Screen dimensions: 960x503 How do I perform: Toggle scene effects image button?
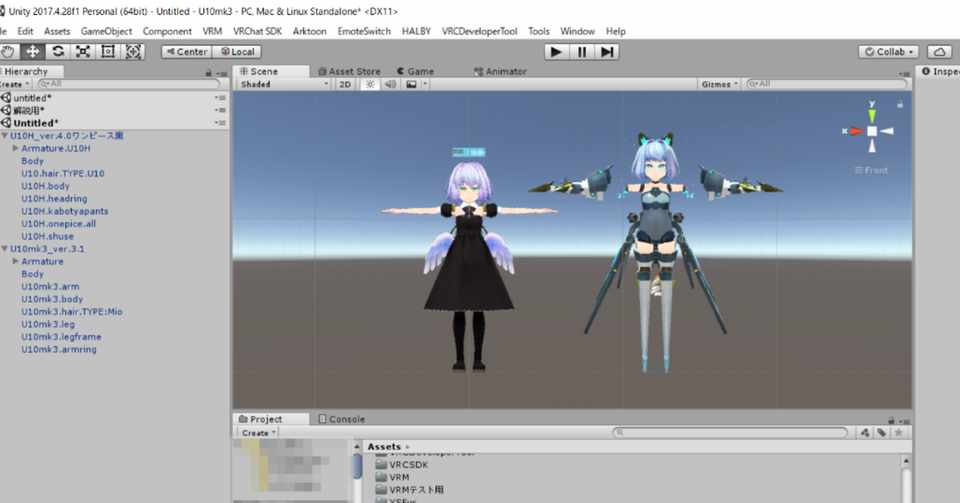[411, 84]
